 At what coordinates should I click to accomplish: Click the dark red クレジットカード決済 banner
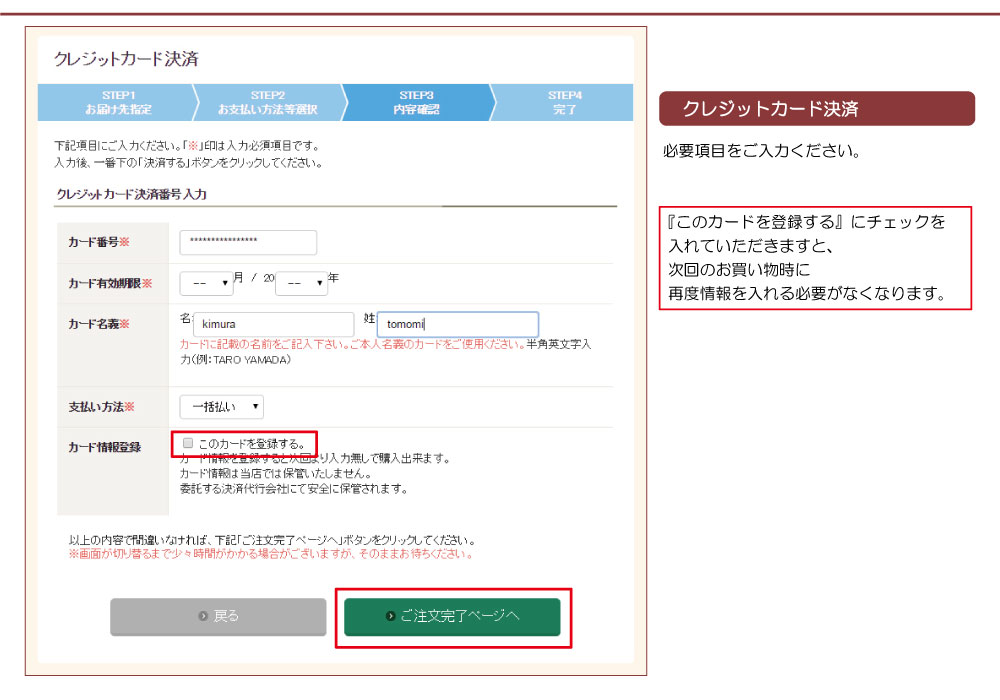[x=816, y=109]
